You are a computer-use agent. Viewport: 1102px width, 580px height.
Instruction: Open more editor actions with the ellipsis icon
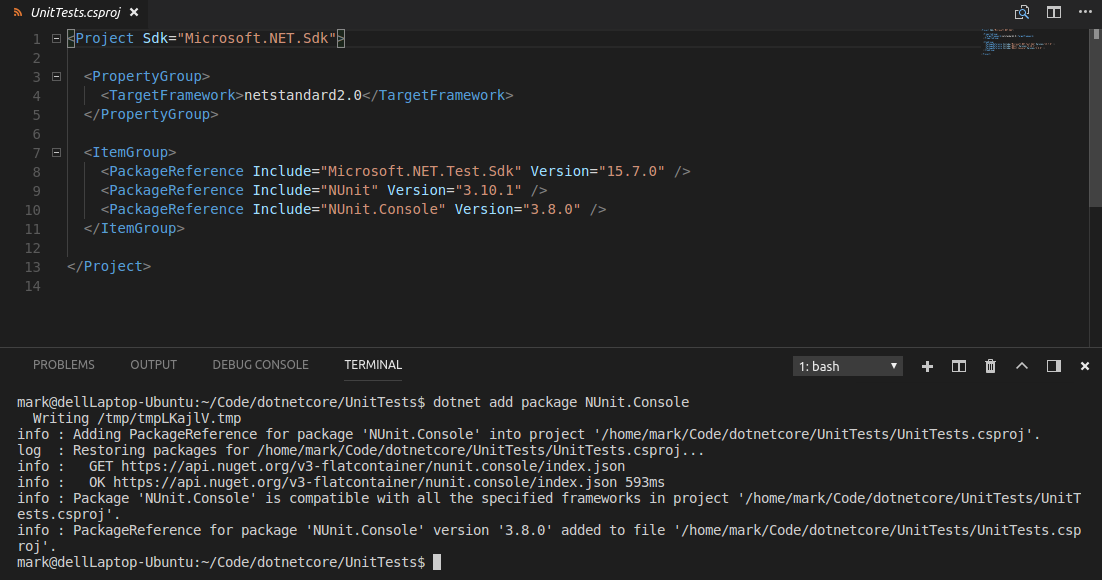(1085, 10)
